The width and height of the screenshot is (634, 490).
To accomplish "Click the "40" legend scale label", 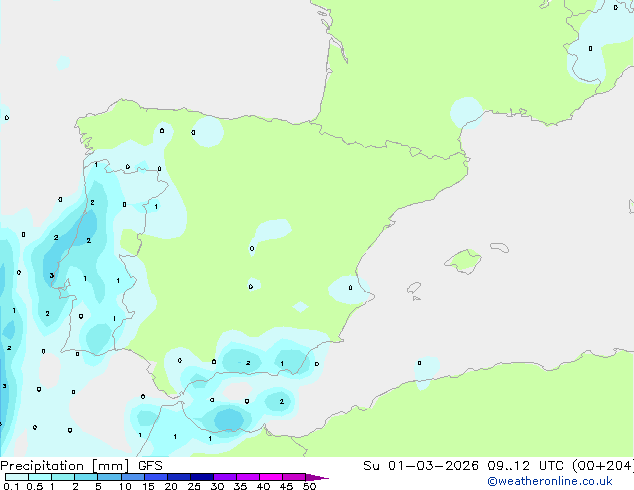I will click(x=263, y=486).
